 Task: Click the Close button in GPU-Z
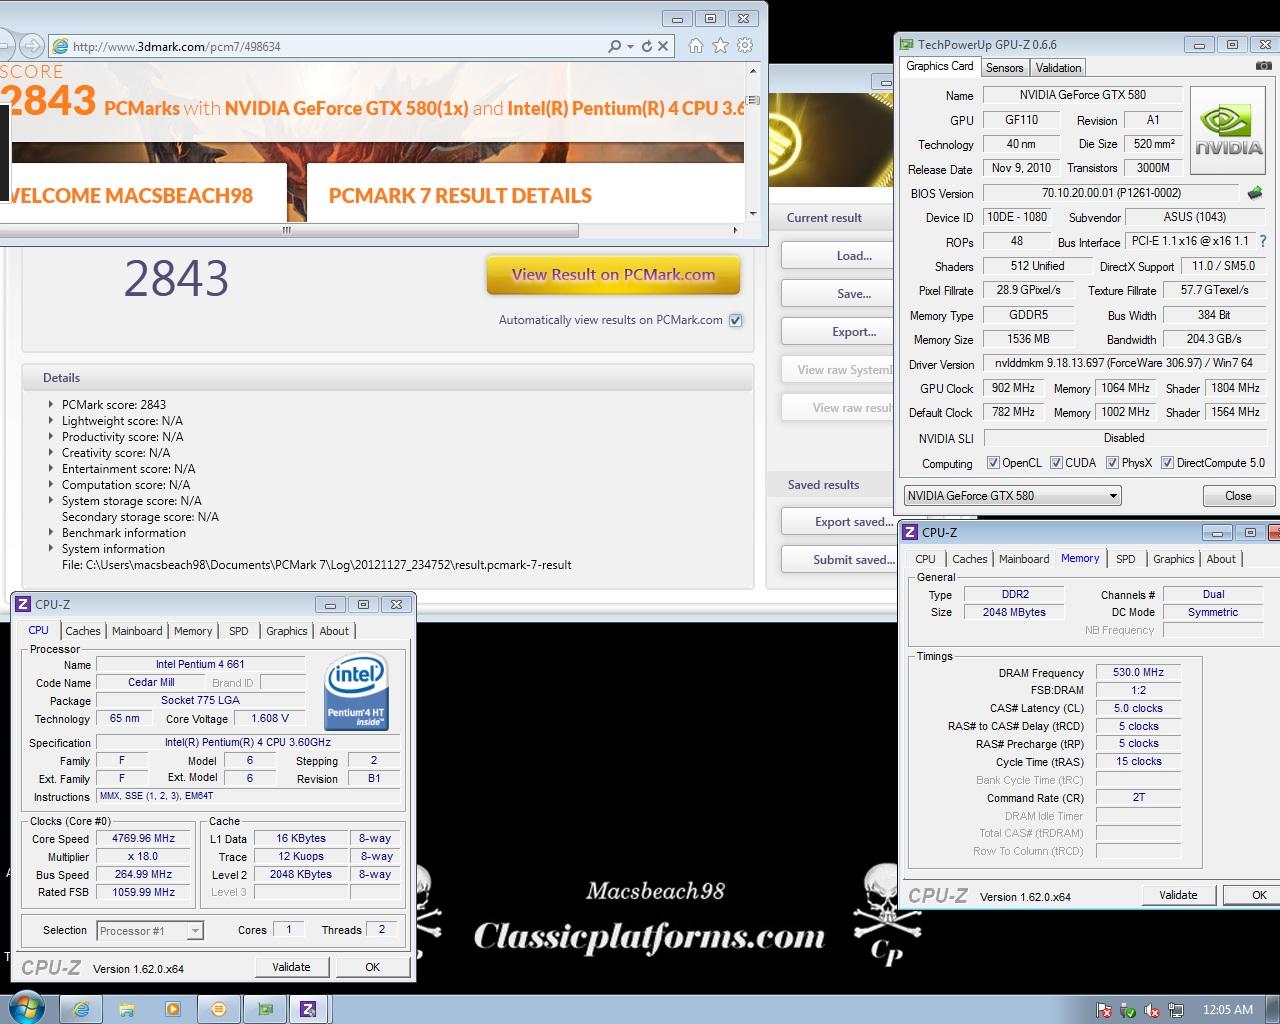1238,496
